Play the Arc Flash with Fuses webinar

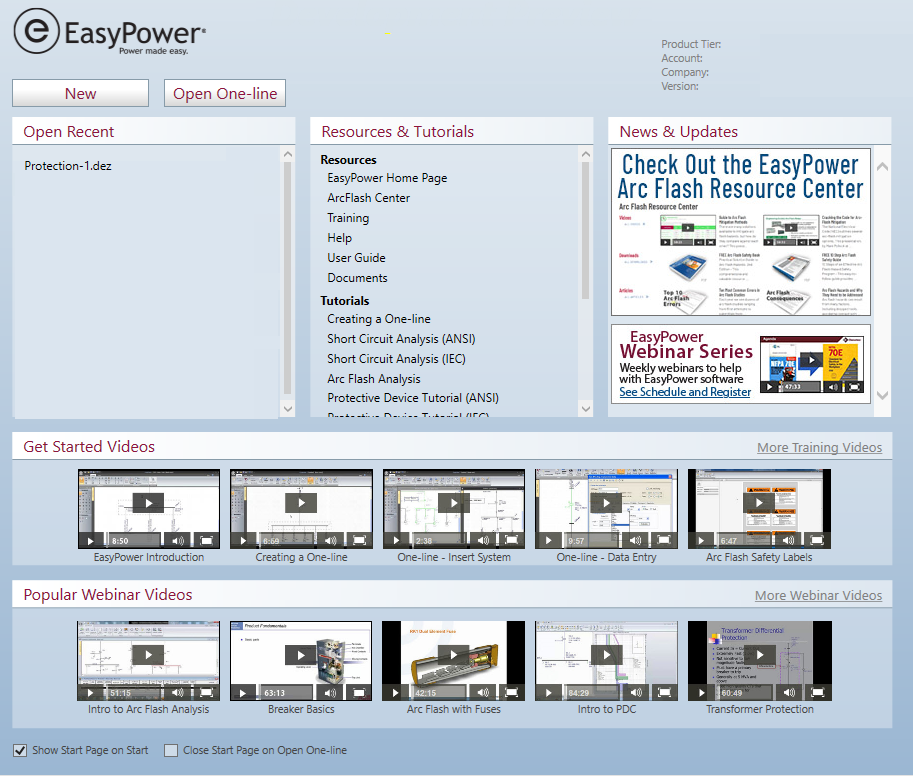(x=454, y=655)
